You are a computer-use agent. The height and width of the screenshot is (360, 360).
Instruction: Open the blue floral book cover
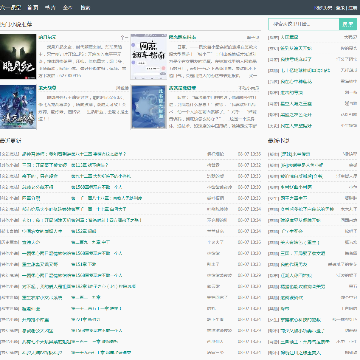coord(149,107)
